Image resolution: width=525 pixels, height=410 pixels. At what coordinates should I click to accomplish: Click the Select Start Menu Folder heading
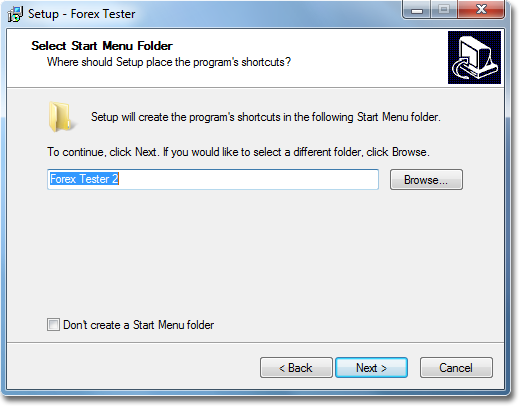click(102, 46)
